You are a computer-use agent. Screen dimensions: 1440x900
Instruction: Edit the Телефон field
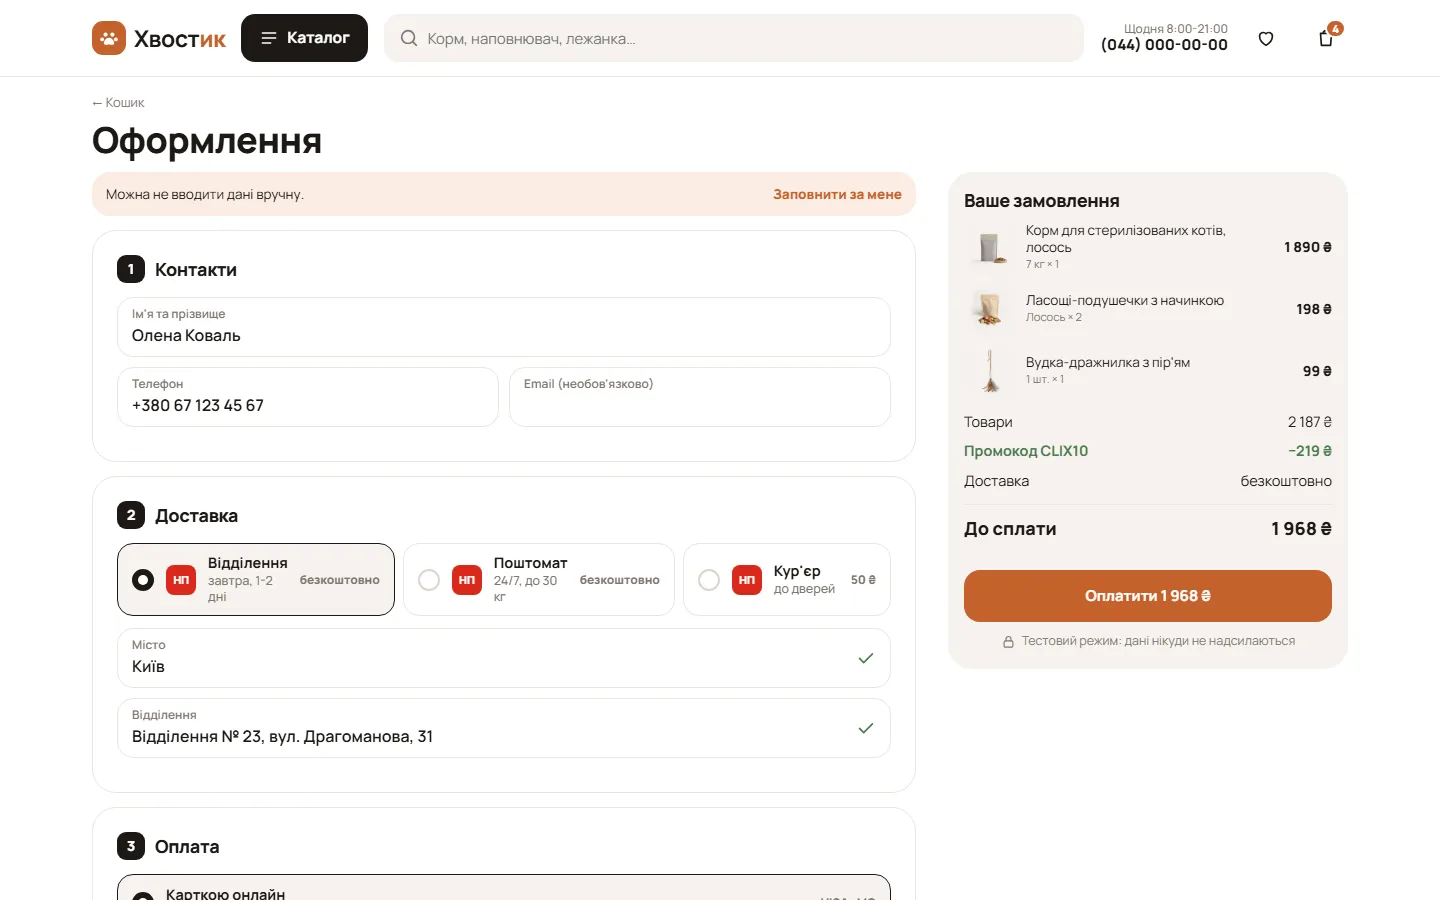pos(308,397)
